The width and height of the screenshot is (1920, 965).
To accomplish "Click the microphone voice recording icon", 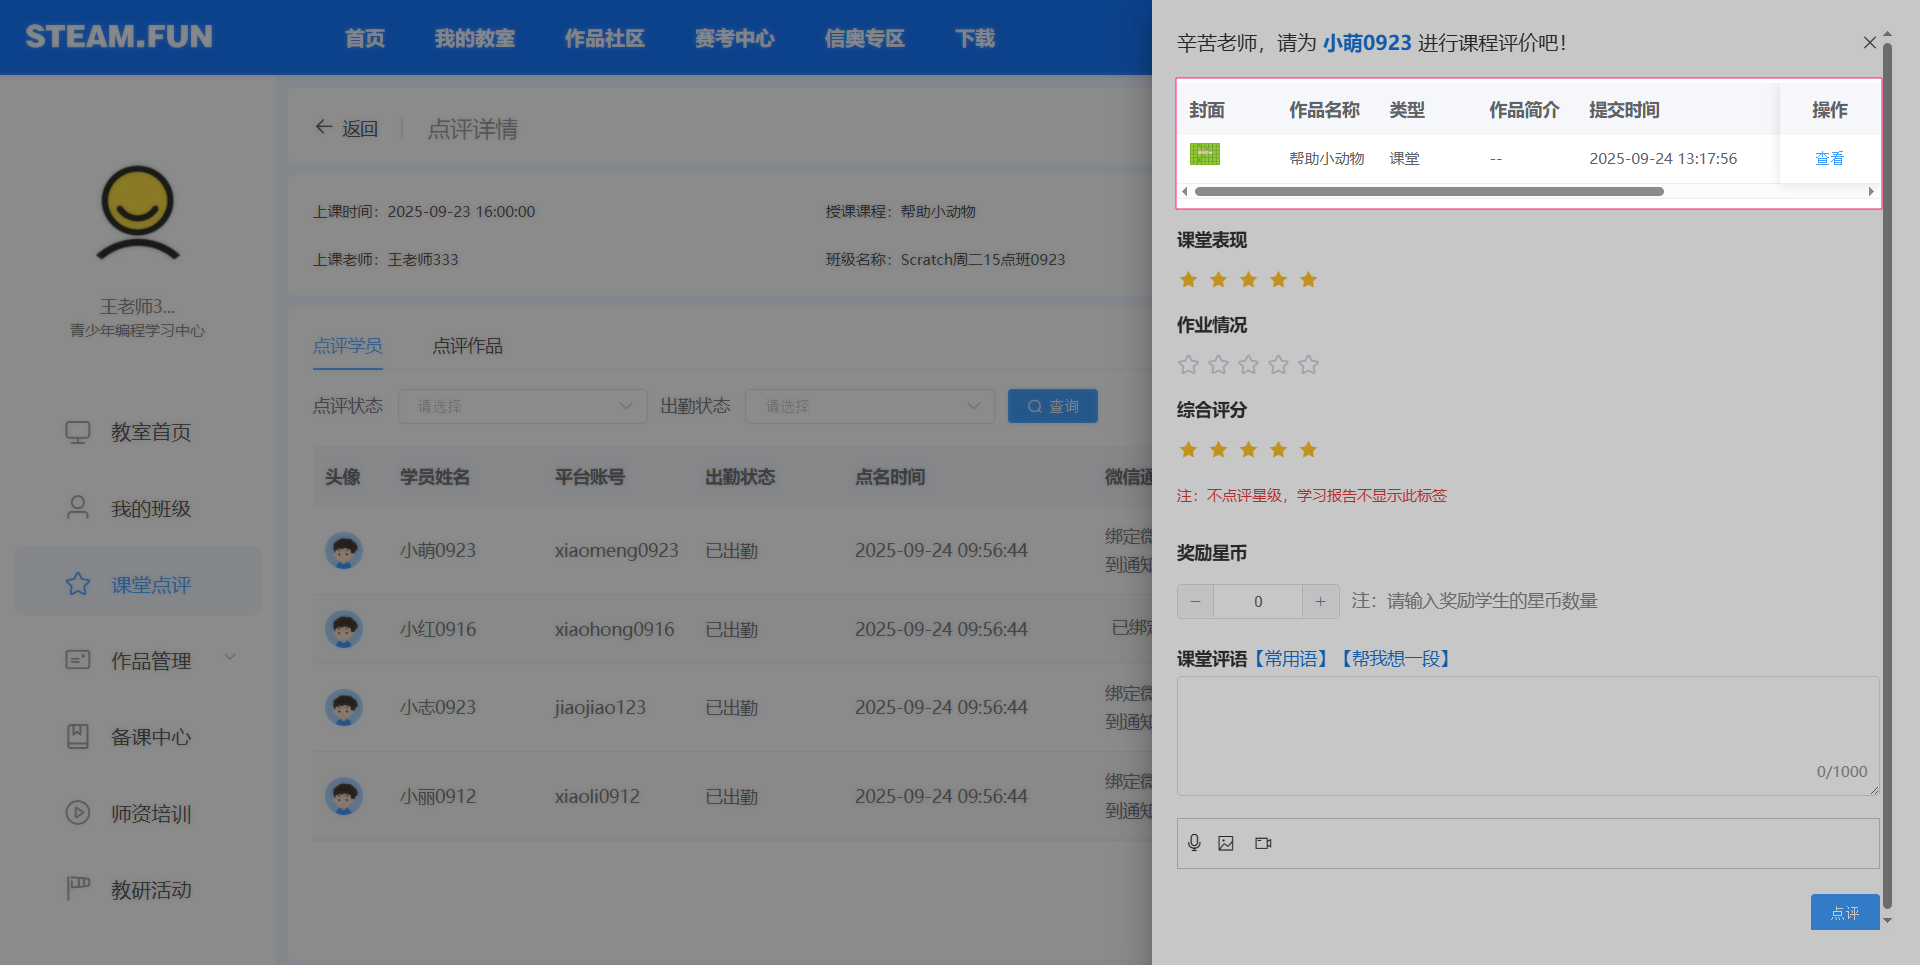I will (x=1194, y=843).
